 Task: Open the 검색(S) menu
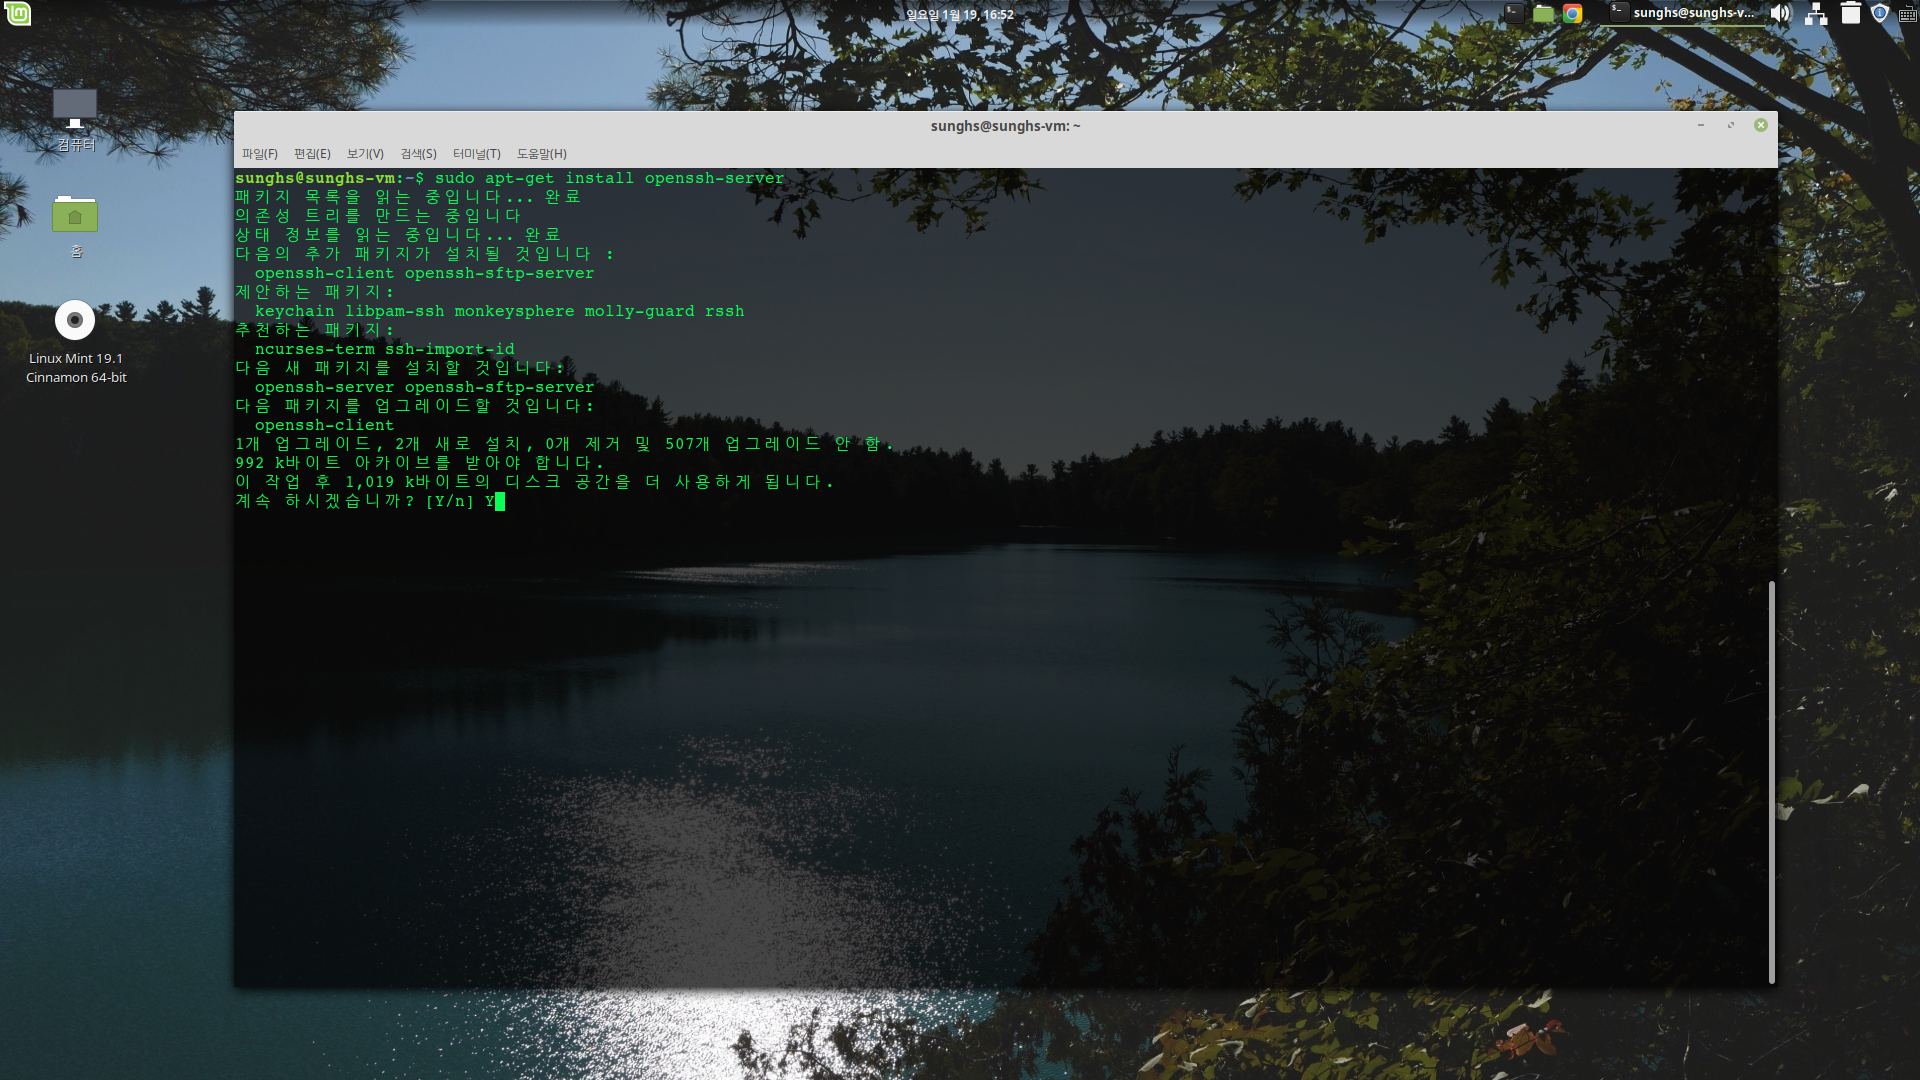coord(418,154)
